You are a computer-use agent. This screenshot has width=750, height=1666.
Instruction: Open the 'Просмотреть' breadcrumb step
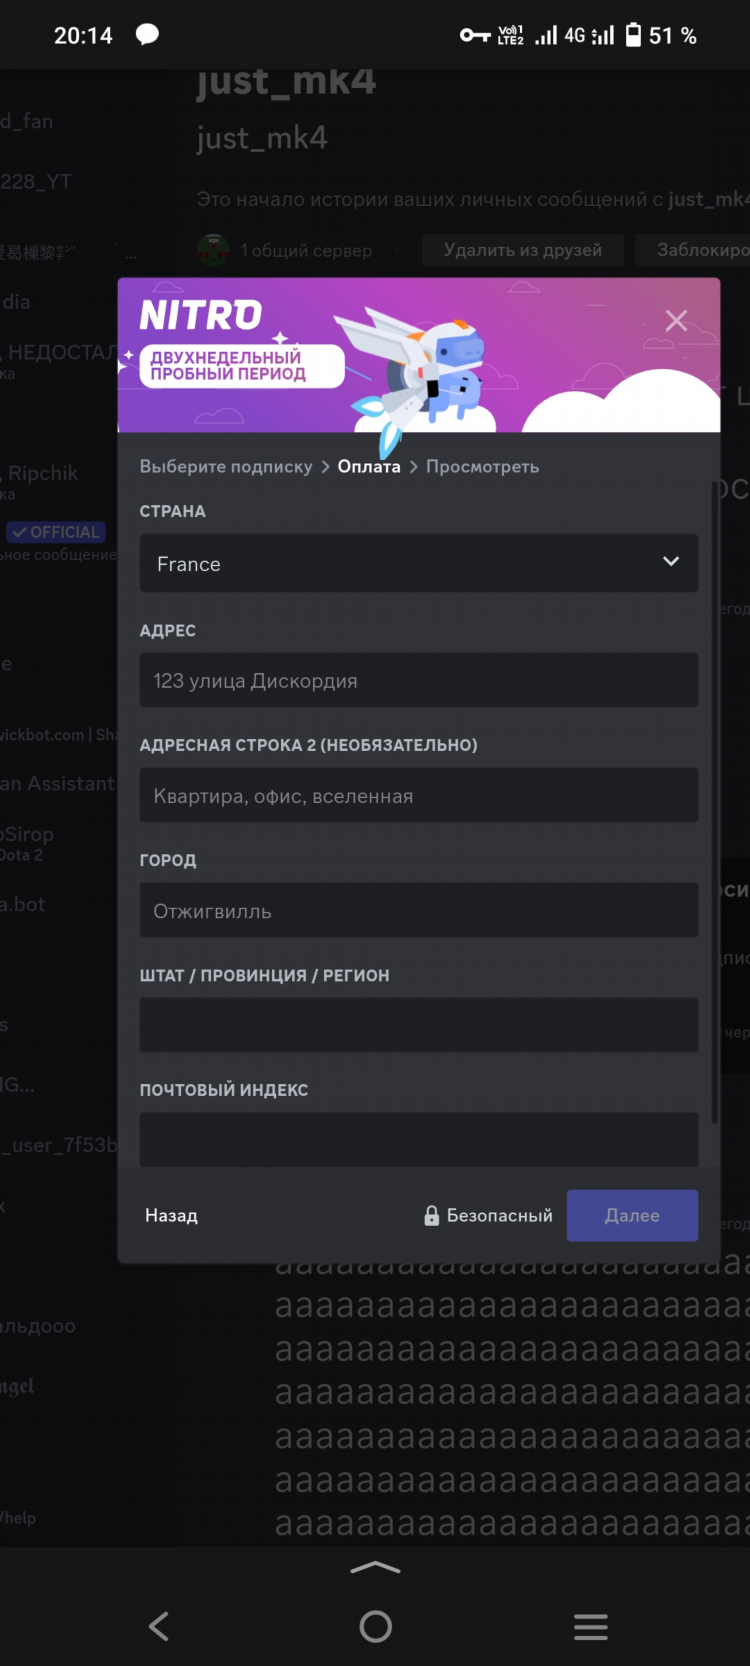482,467
